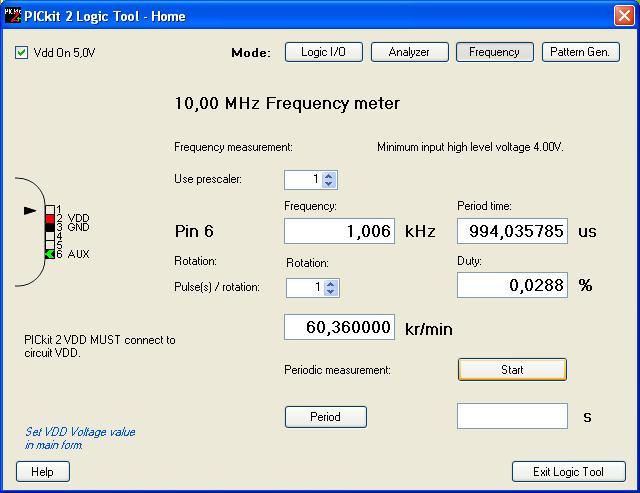Click the black pin 1 marker arrow
Screen dimensions: 640x493
[x=30, y=211]
